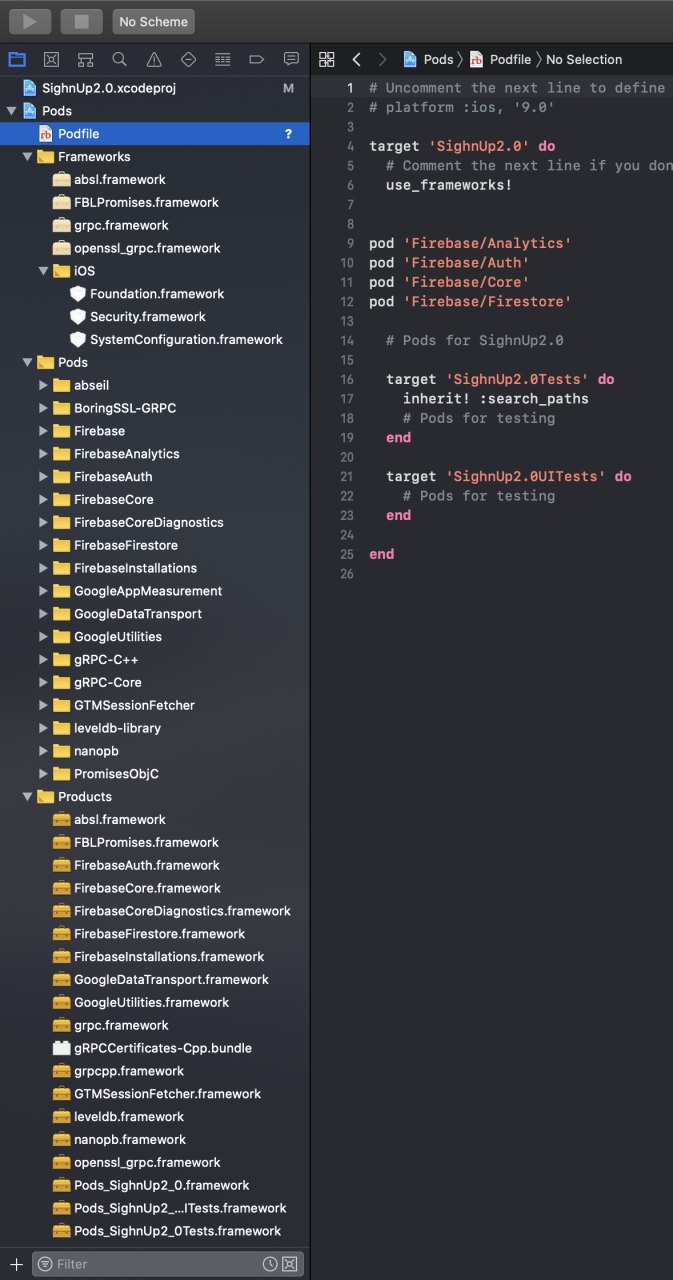The width and height of the screenshot is (673, 1280).
Task: Show the Source Control navigator
Action: tap(51, 59)
